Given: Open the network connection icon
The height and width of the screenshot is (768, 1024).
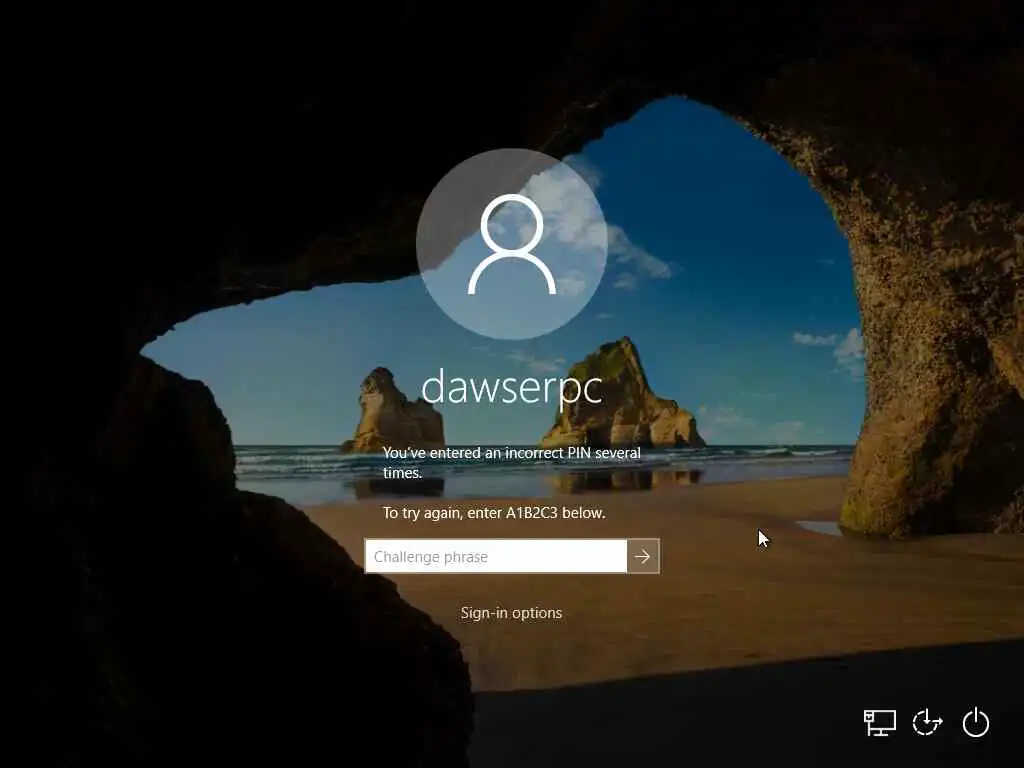Looking at the screenshot, I should tap(880, 723).
